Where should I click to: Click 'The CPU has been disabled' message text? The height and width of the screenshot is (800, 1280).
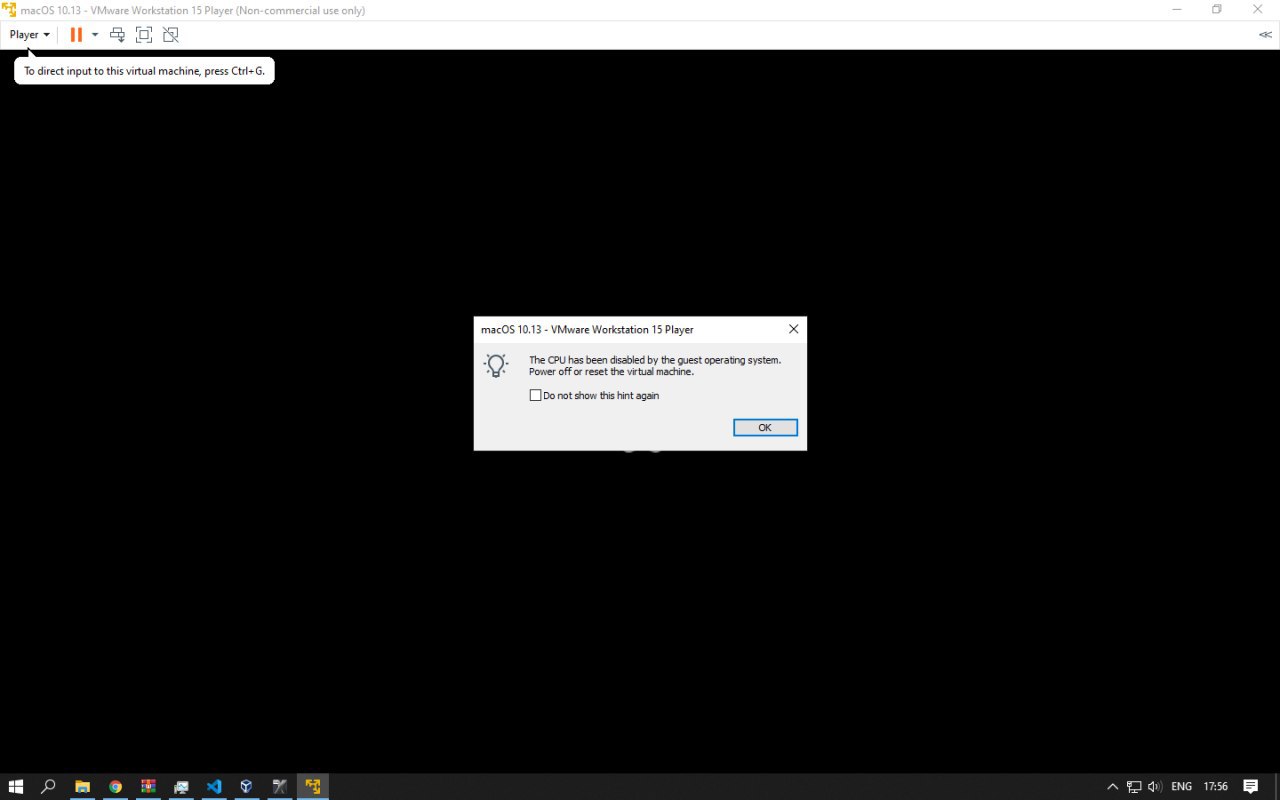tap(655, 366)
